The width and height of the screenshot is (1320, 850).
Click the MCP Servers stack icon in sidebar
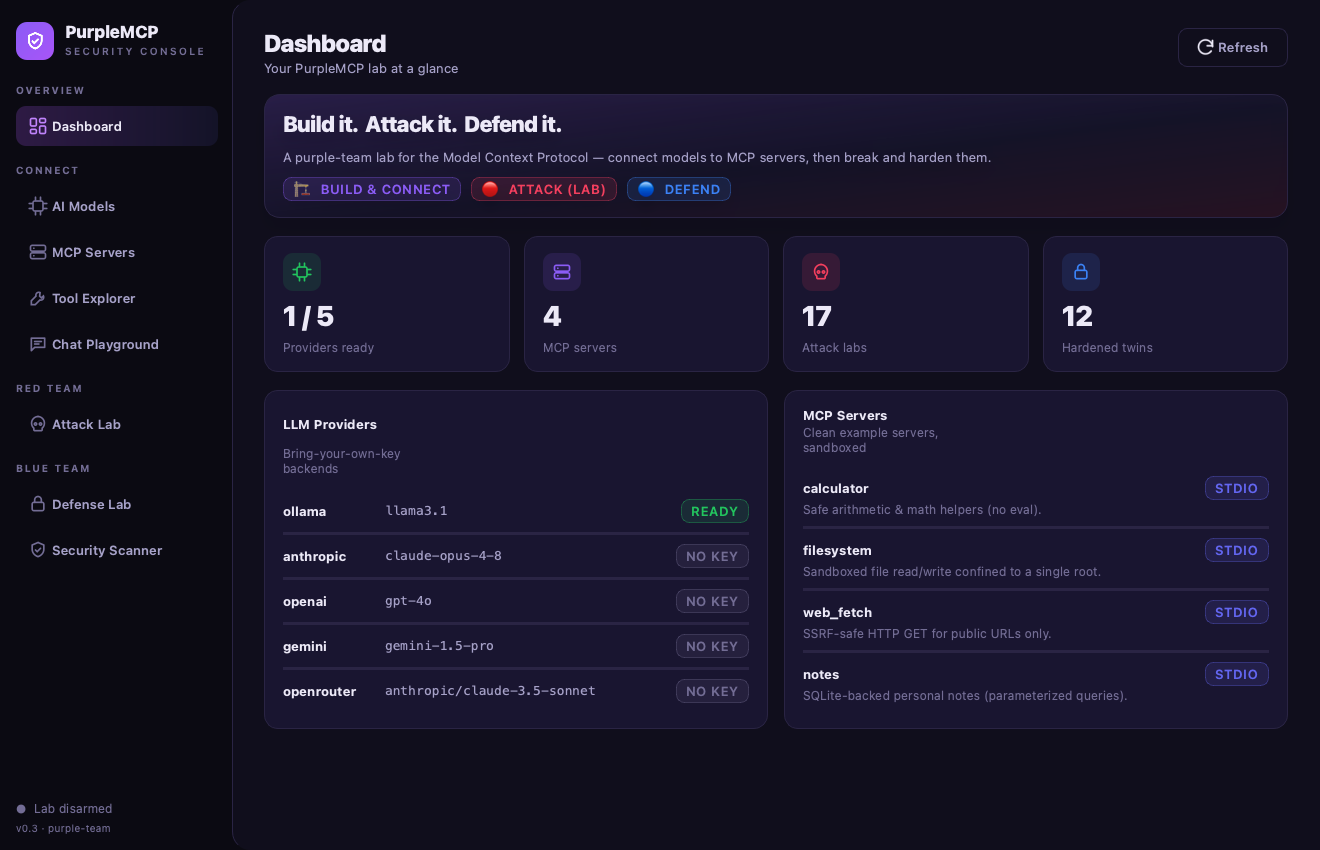point(38,252)
